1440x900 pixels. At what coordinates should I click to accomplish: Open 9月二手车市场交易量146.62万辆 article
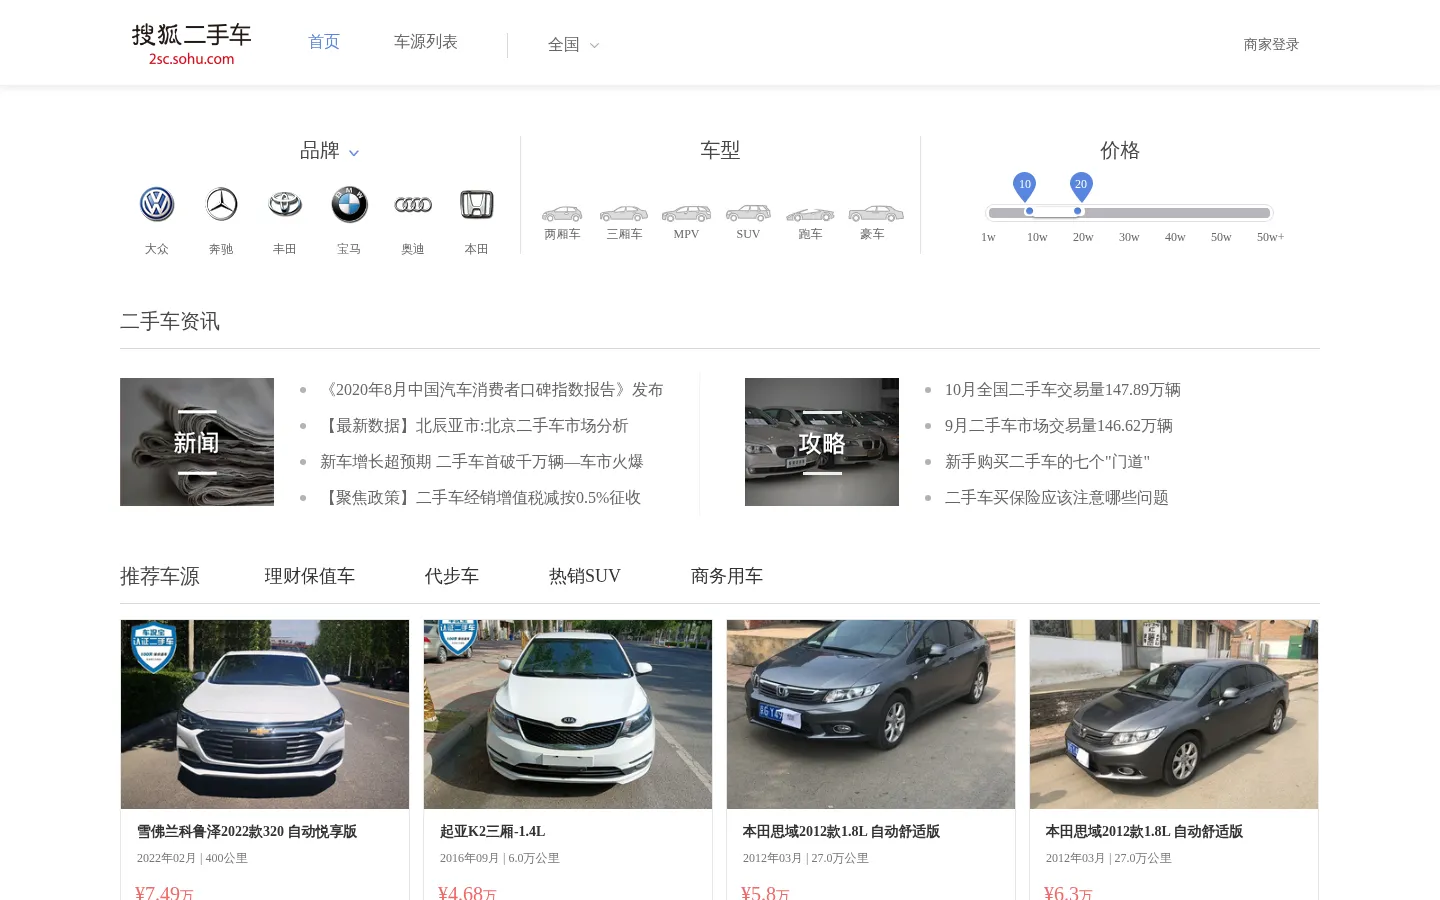coord(1059,426)
